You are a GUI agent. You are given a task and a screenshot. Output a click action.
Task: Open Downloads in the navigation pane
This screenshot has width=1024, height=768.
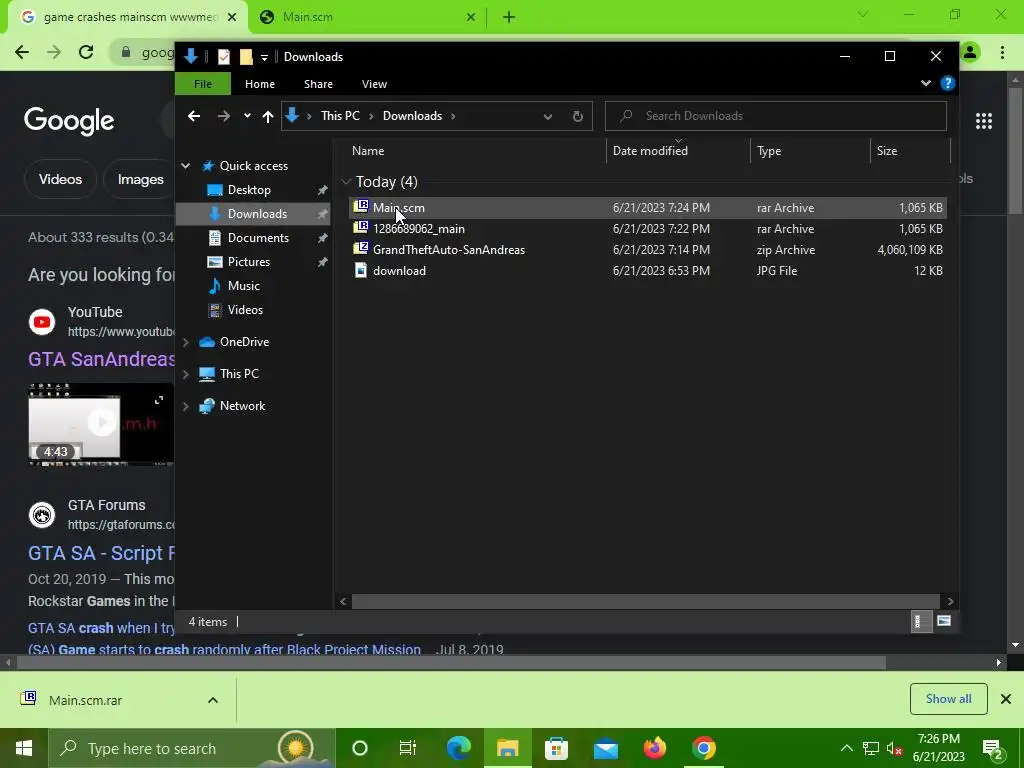coord(257,214)
